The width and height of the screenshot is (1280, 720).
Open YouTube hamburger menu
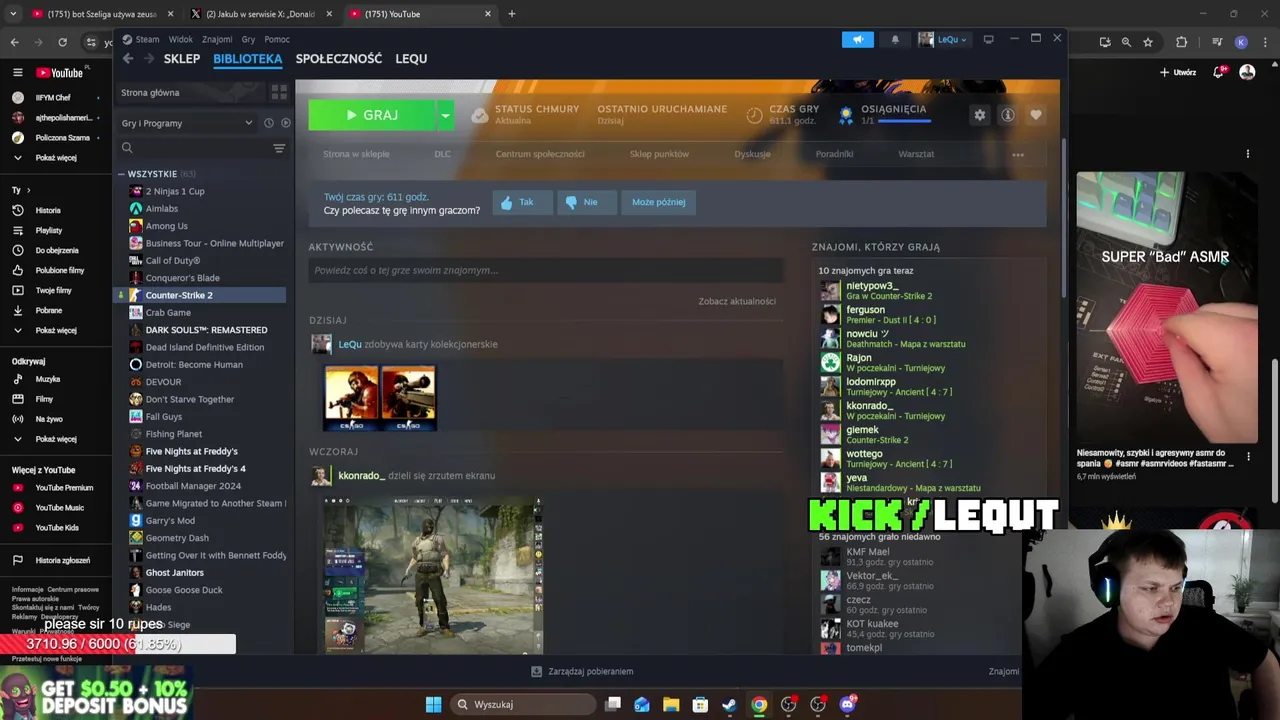pyautogui.click(x=17, y=72)
